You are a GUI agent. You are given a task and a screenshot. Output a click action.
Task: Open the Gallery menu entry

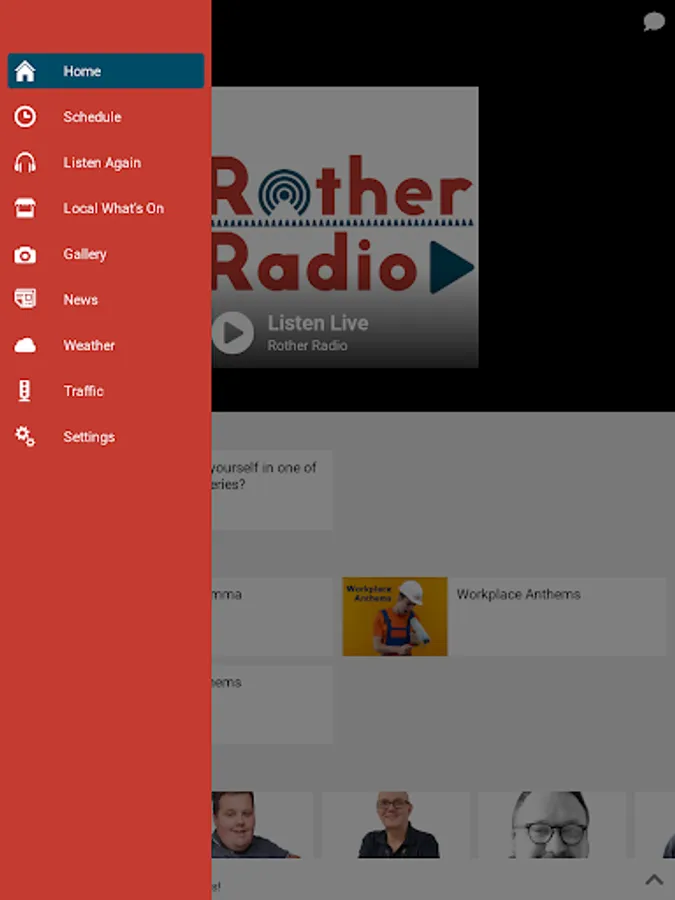106,254
